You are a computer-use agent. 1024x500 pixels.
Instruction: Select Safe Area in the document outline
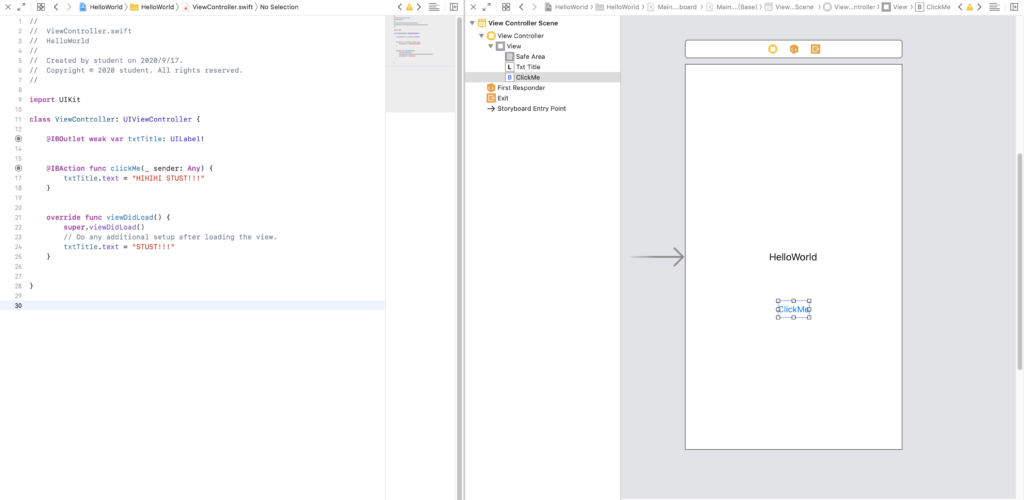tap(529, 57)
